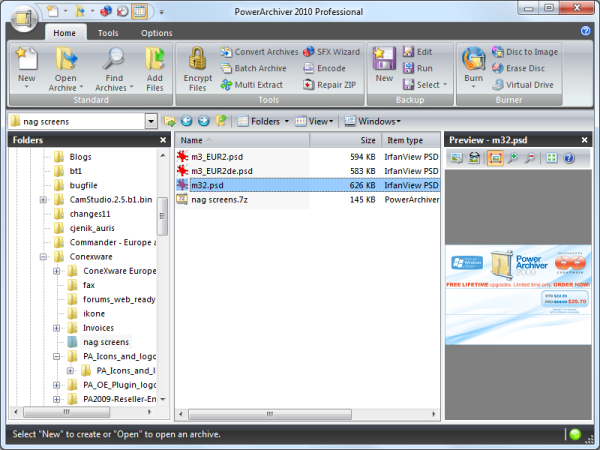600x450 pixels.
Task: Start Convert Archives from the ribbon
Action: 259,52
